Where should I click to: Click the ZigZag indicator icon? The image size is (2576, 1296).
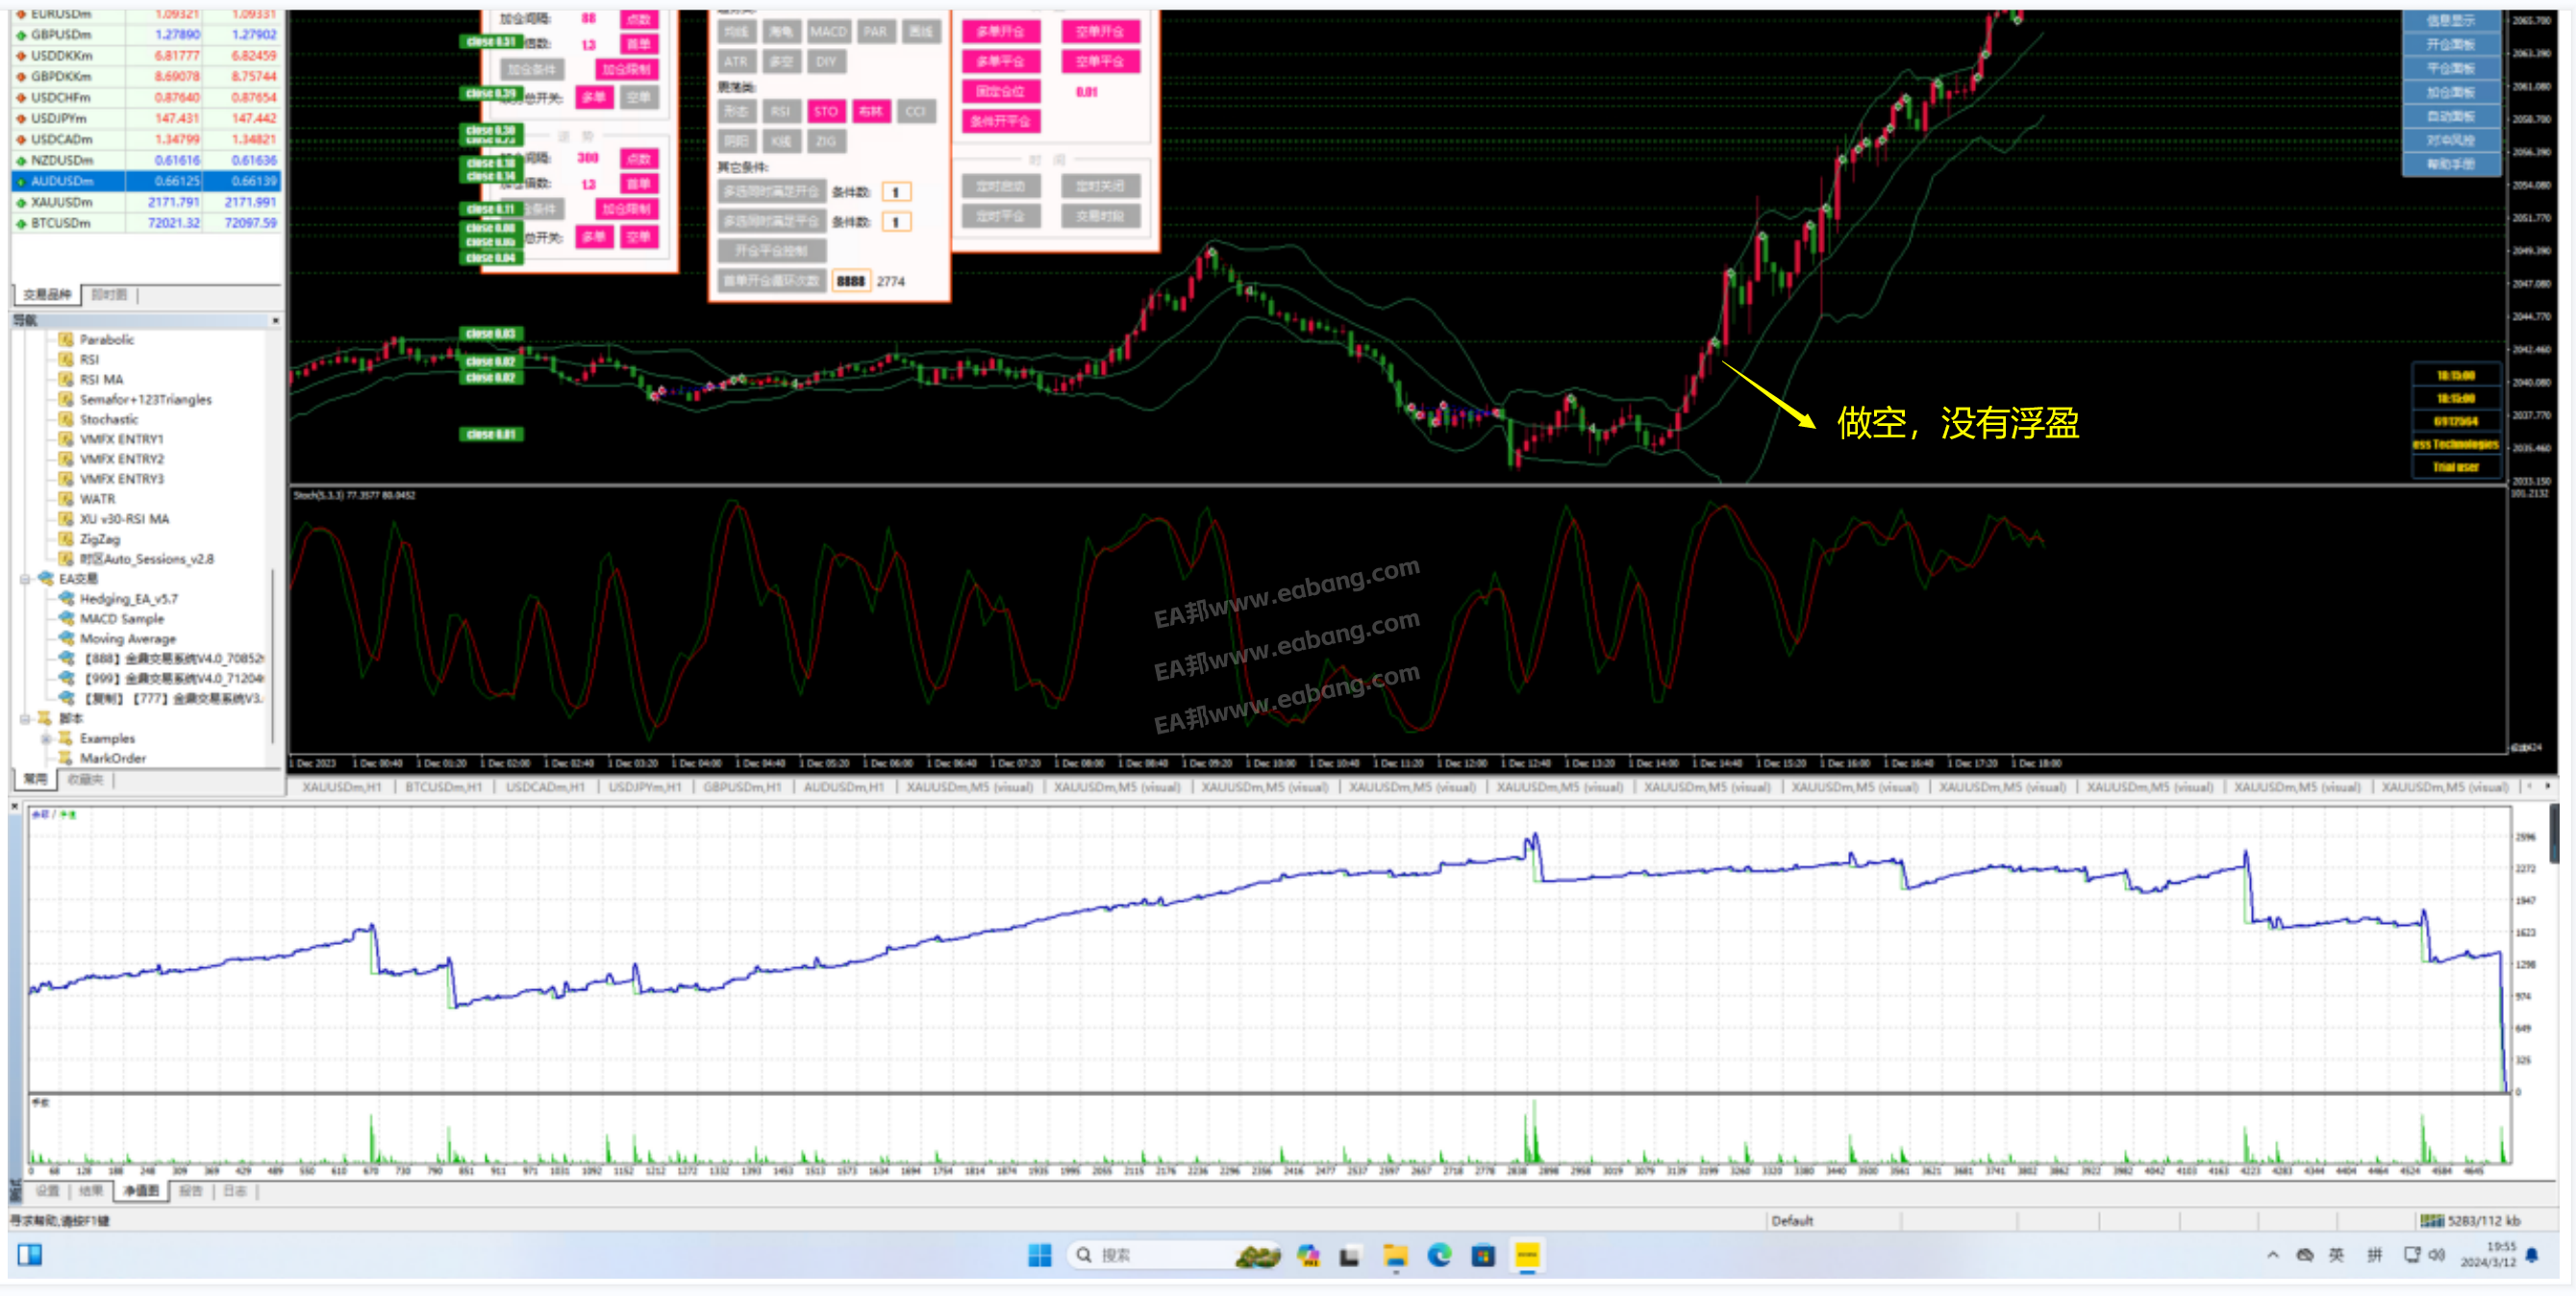click(x=66, y=539)
